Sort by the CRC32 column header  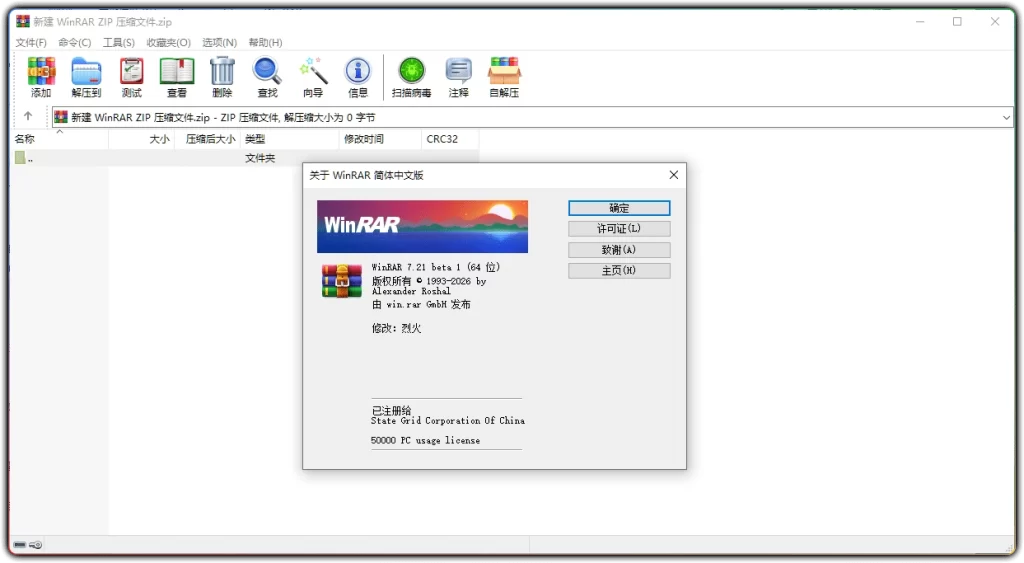(450, 139)
